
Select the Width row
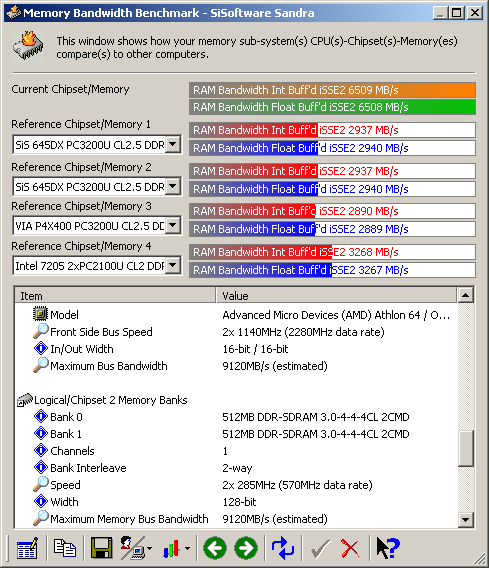(x=235, y=502)
